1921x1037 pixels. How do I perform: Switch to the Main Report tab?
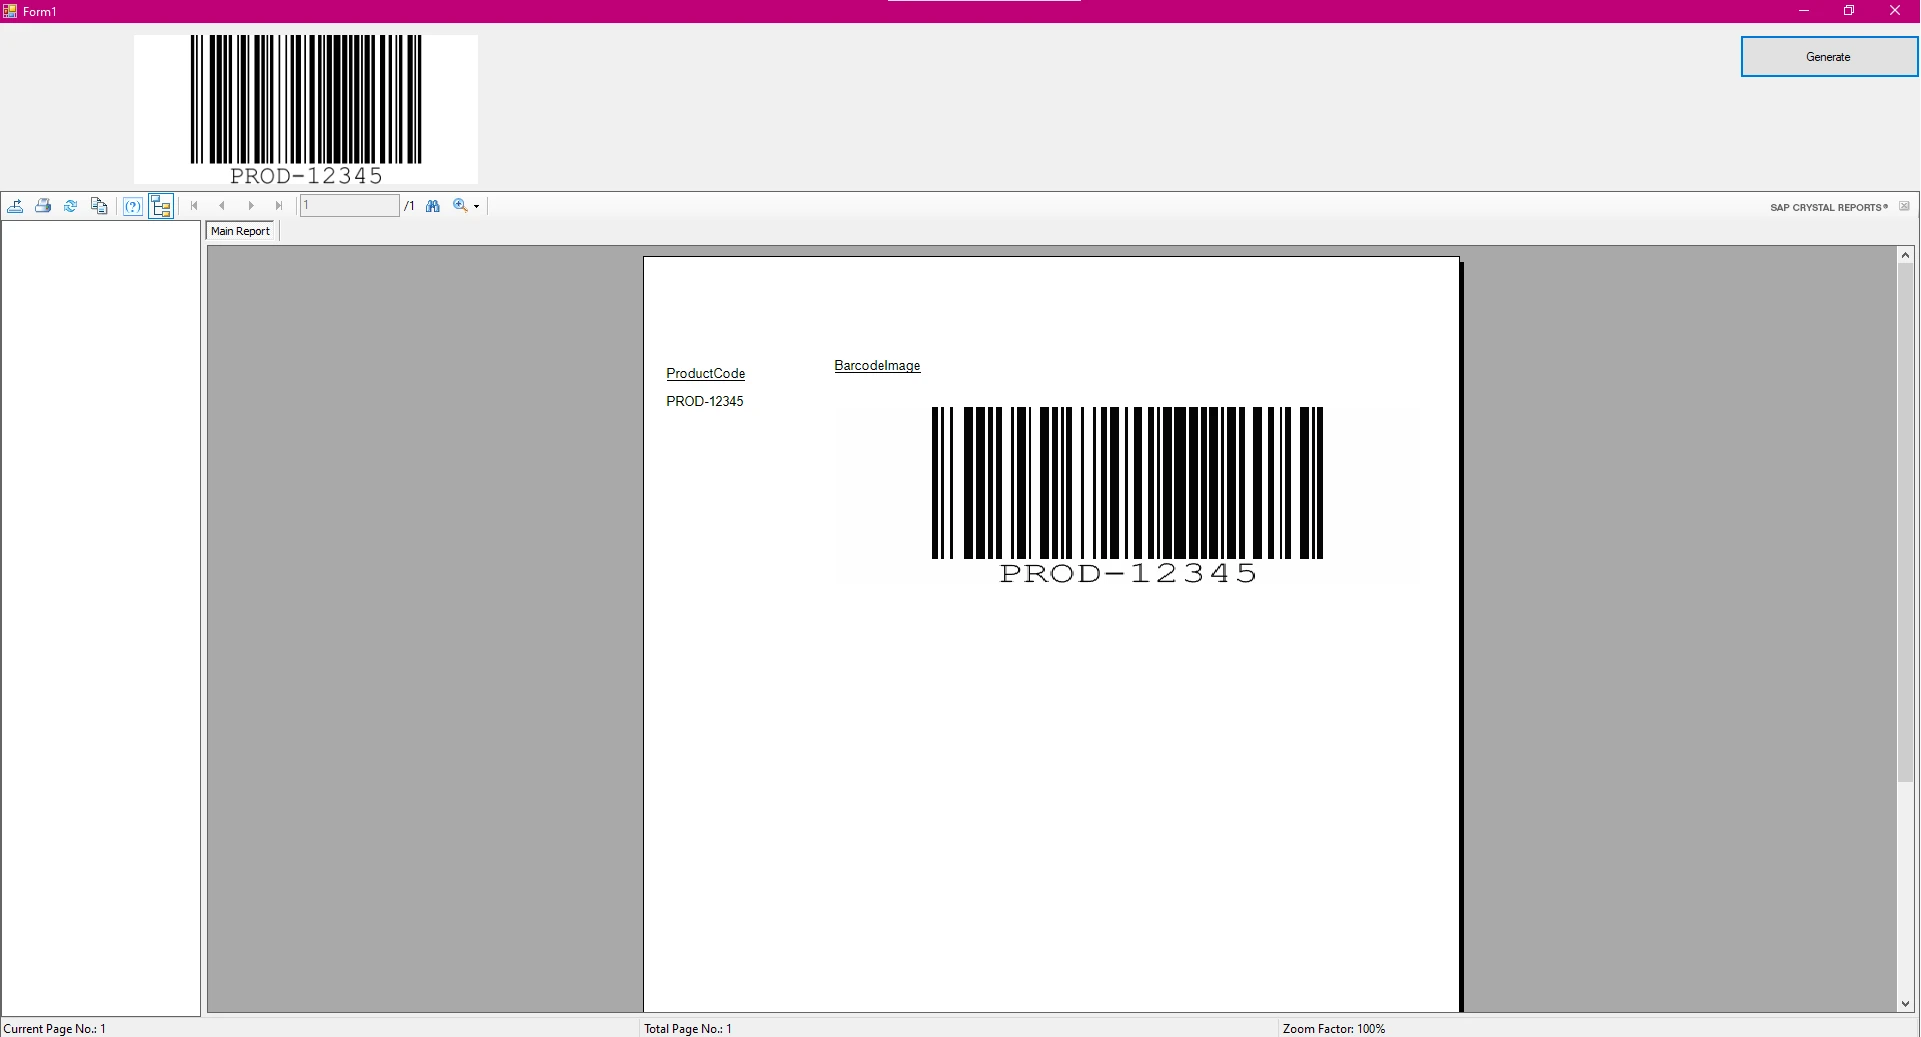coord(241,231)
